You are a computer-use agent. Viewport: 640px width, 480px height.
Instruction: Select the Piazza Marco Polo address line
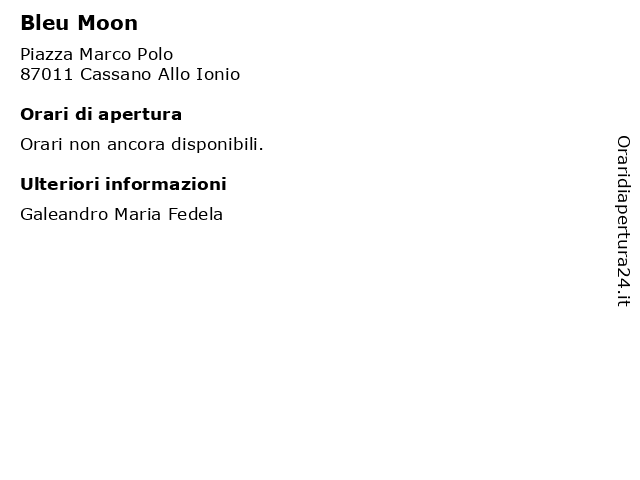click(x=97, y=54)
